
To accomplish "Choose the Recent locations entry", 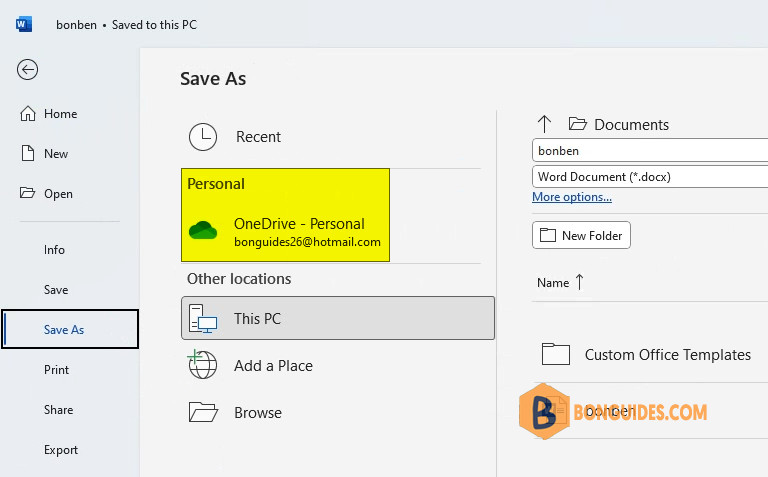I will pos(338,137).
